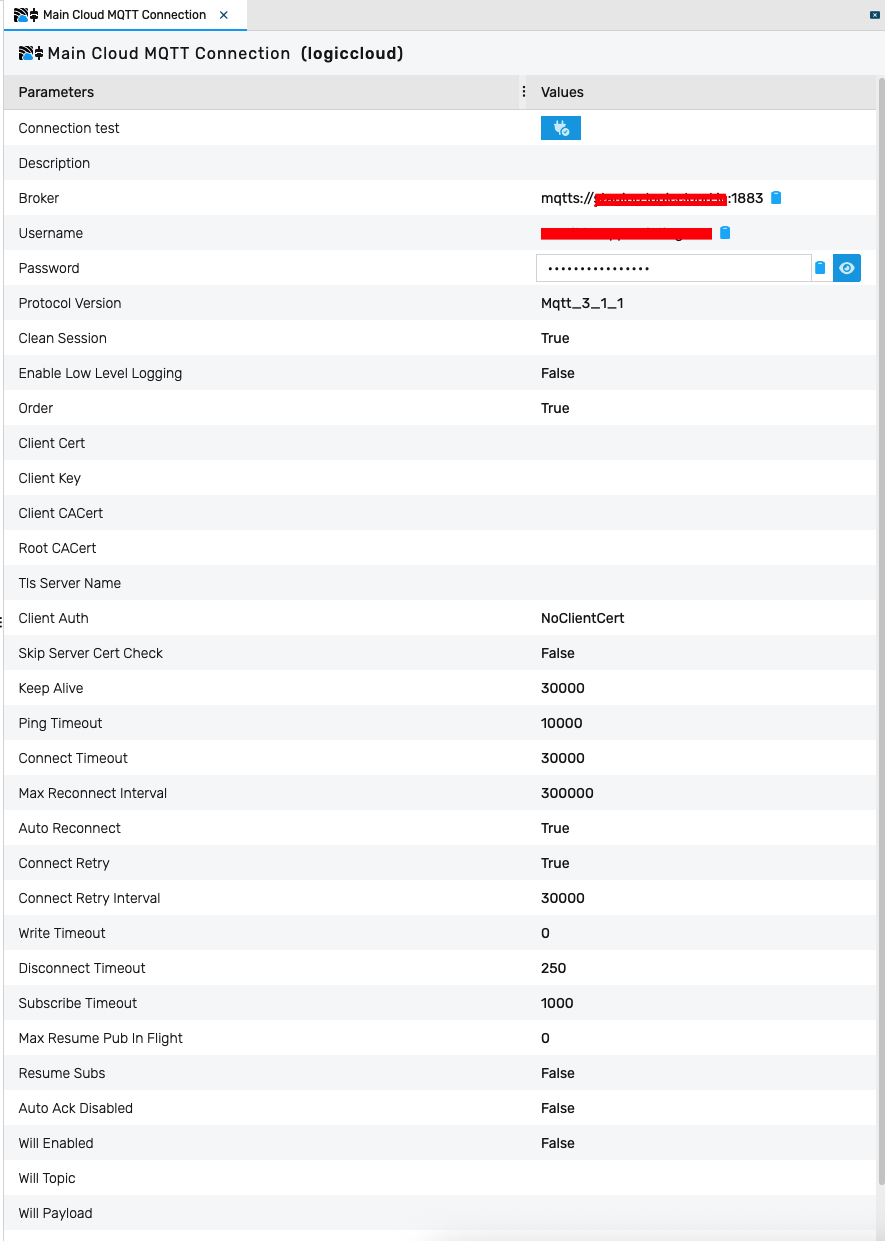Open the Protocol Version dropdown
This screenshot has width=885, height=1241.
[583, 302]
